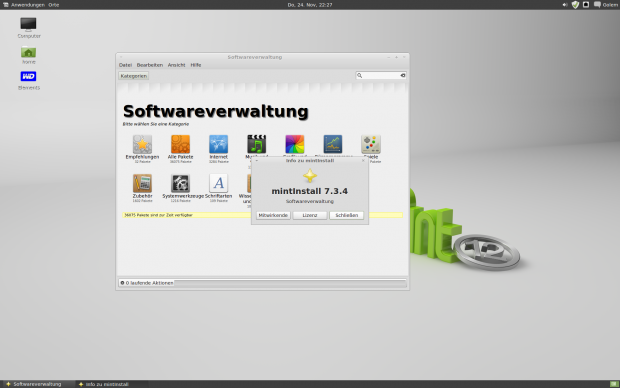The image size is (620, 388).
Task: Open the Anwendungen panel menu
Action: (24, 5)
